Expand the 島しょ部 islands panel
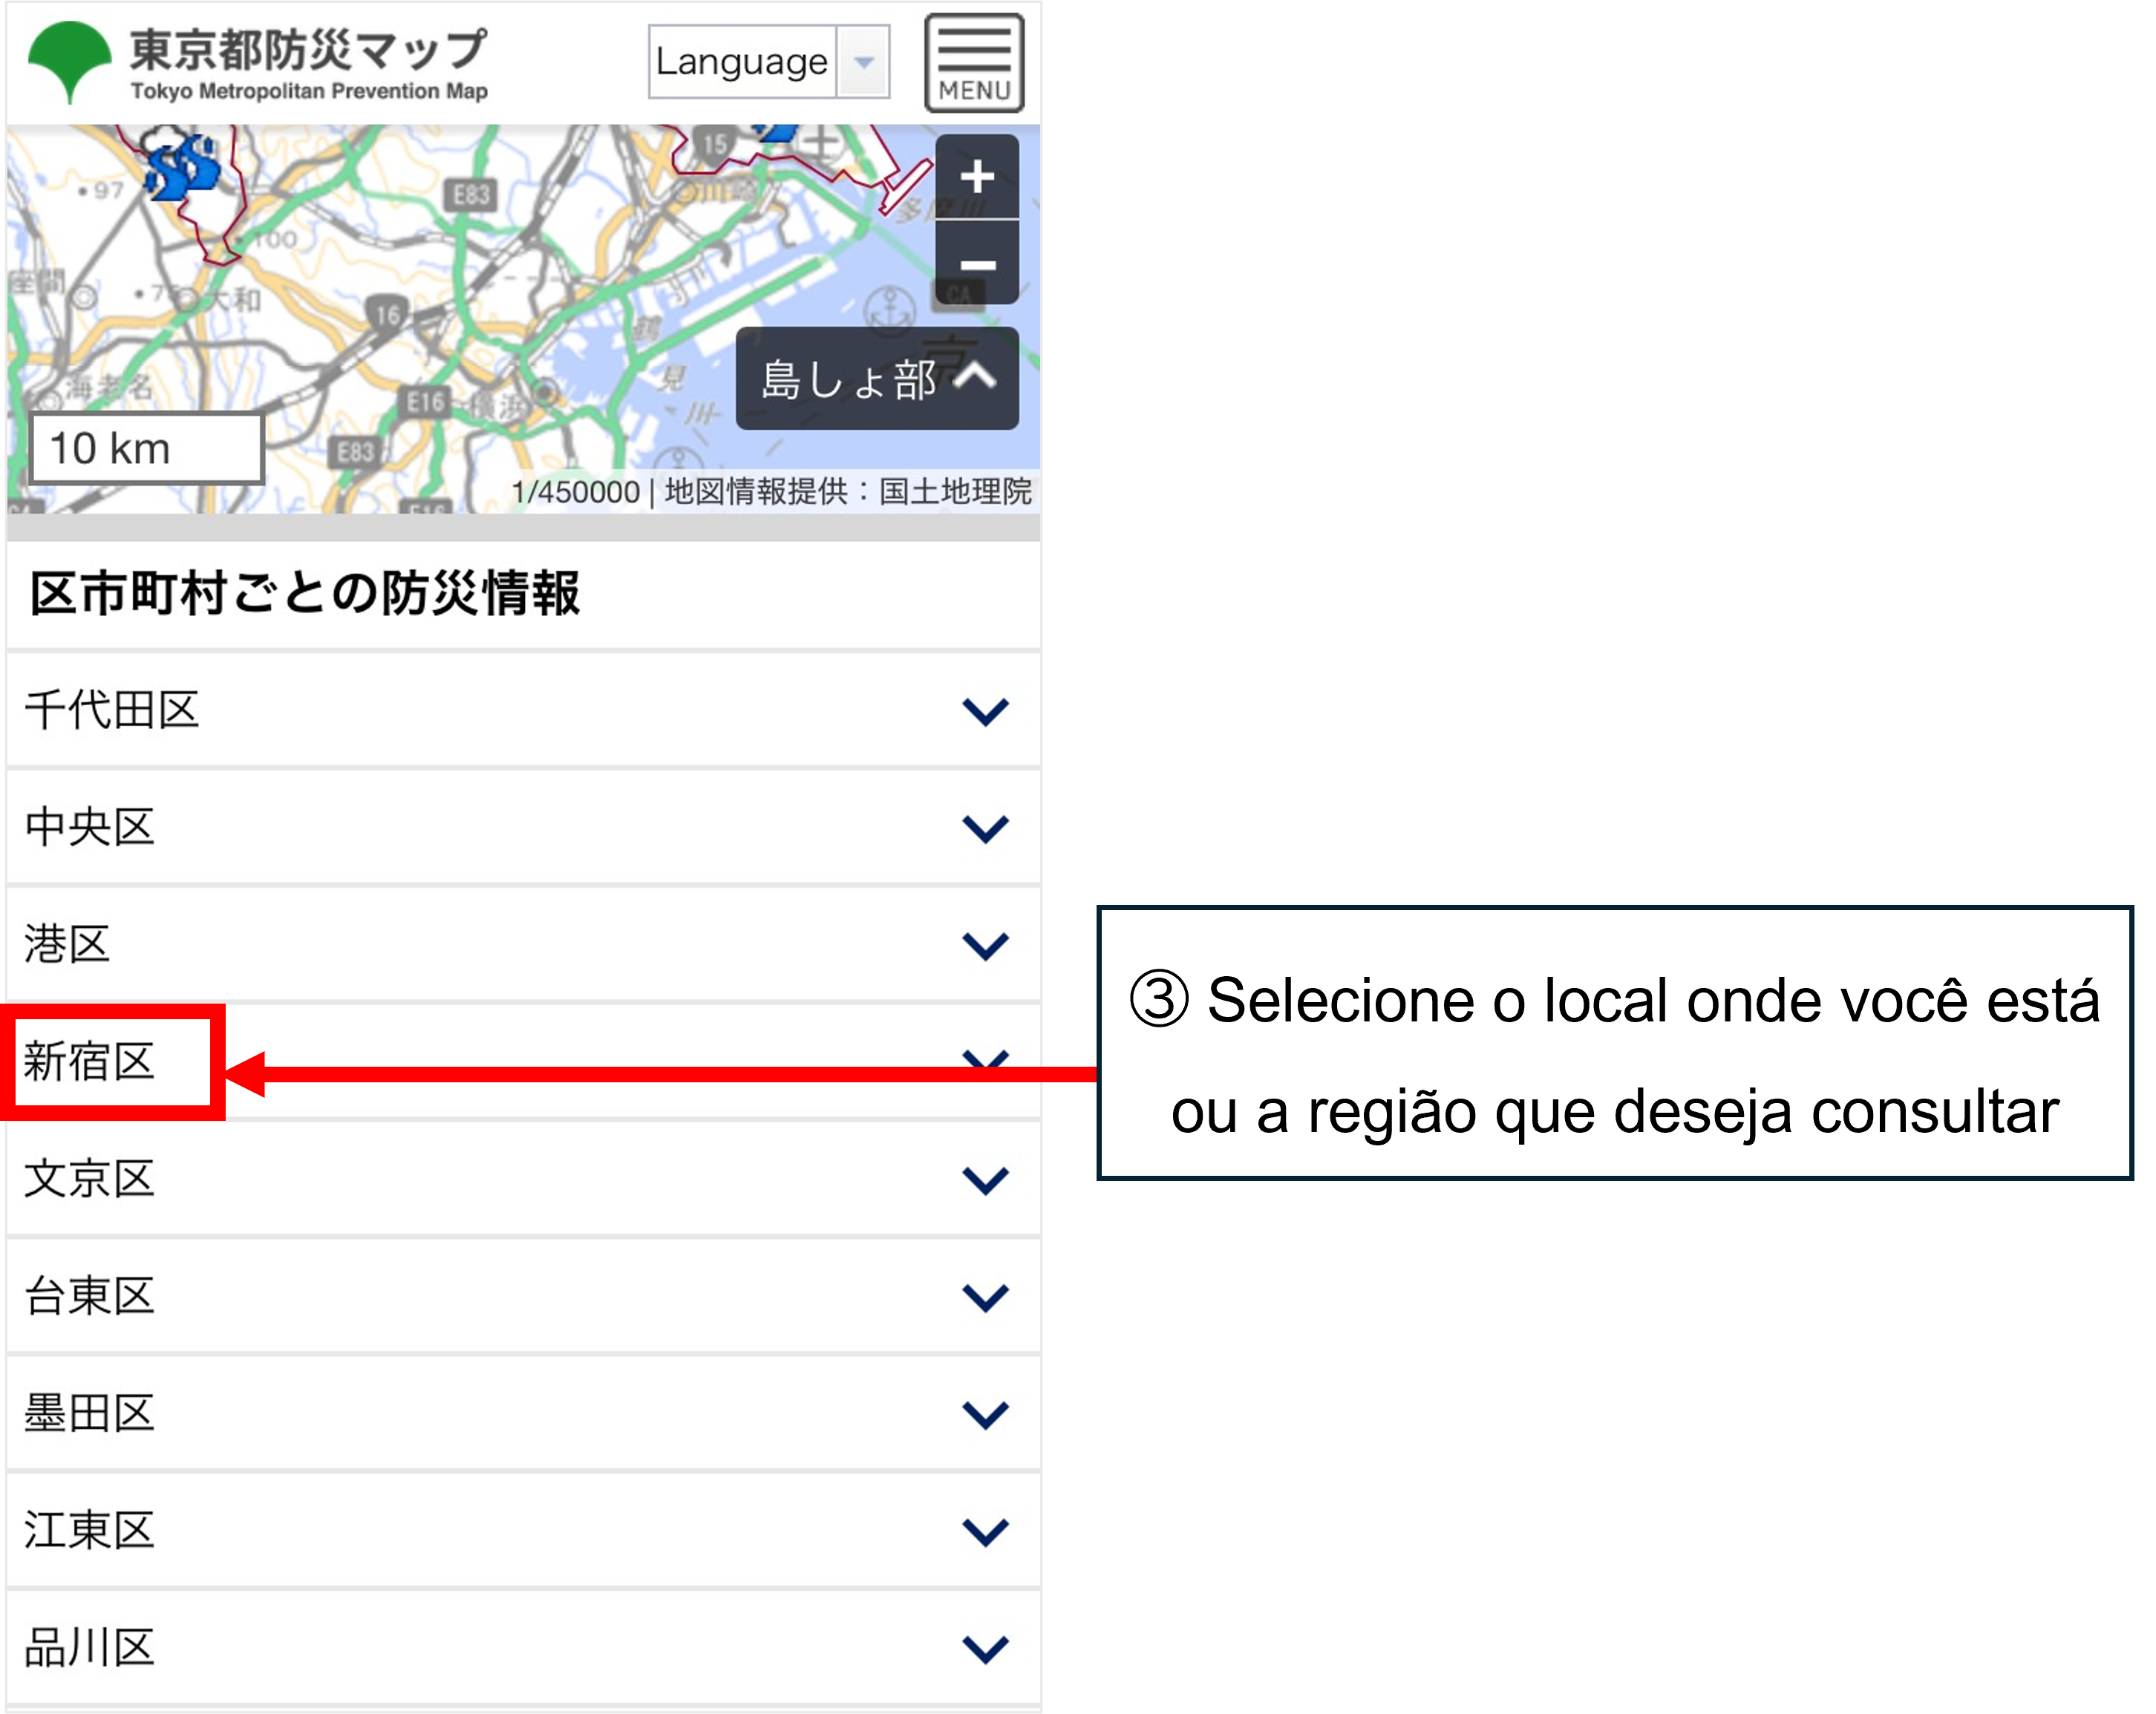This screenshot has width=2156, height=1714. pyautogui.click(x=877, y=379)
